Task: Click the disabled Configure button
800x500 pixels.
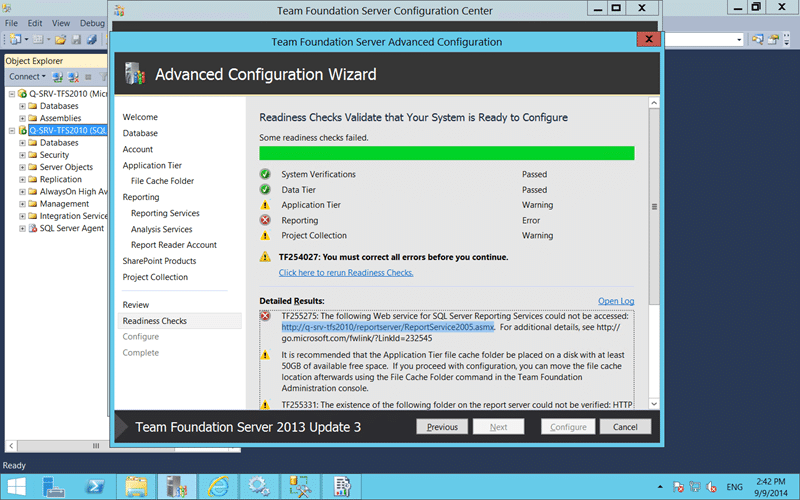Action: 568,427
